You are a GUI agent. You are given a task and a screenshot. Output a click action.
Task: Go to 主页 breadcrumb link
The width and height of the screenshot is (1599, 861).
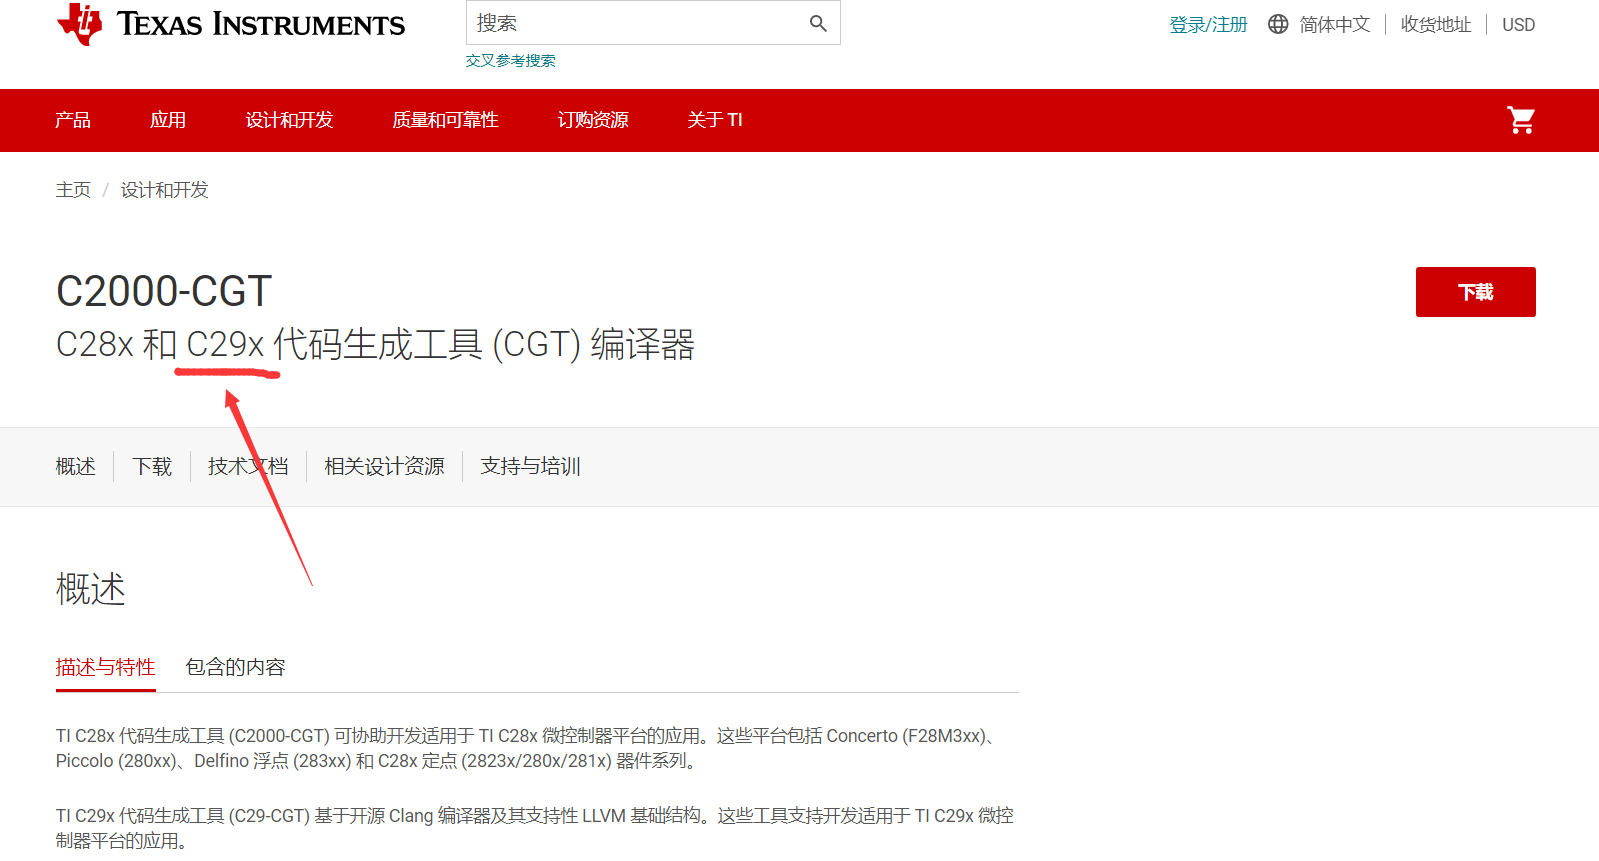(73, 190)
